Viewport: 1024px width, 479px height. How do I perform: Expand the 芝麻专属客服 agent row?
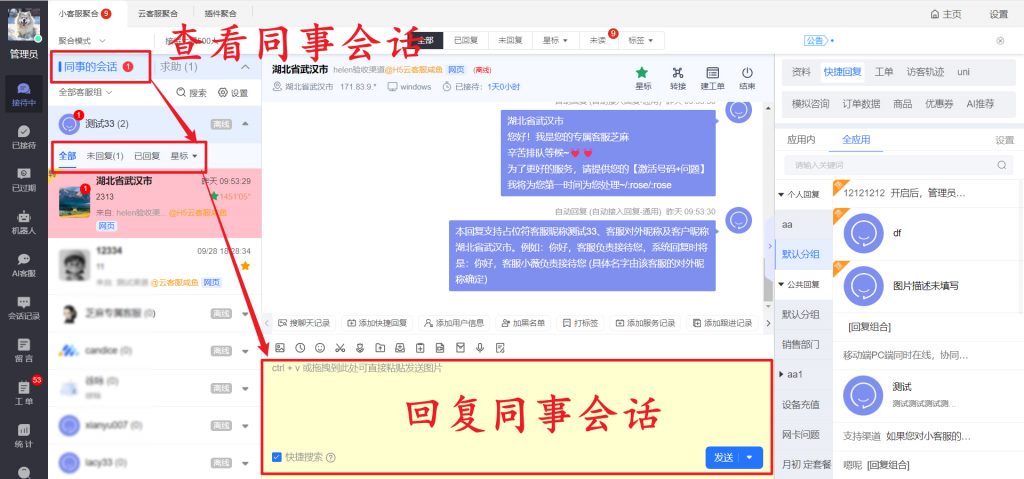(245, 314)
